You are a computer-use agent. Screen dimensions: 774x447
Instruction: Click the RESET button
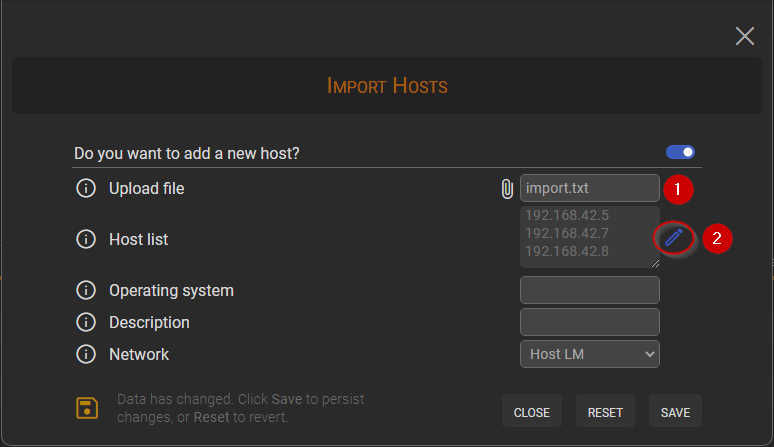(x=605, y=412)
